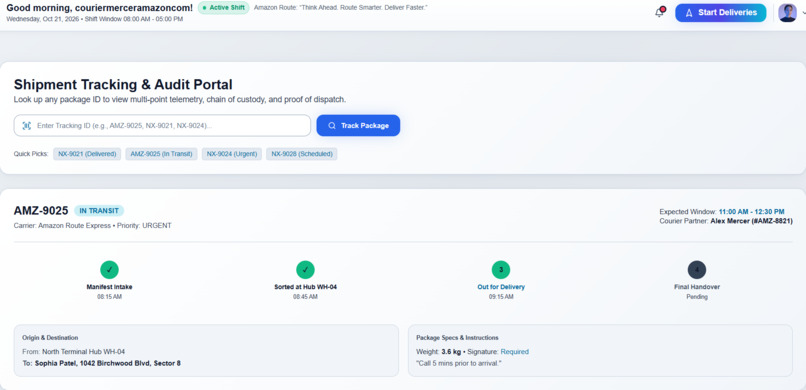Click signature Required link

pyautogui.click(x=515, y=352)
